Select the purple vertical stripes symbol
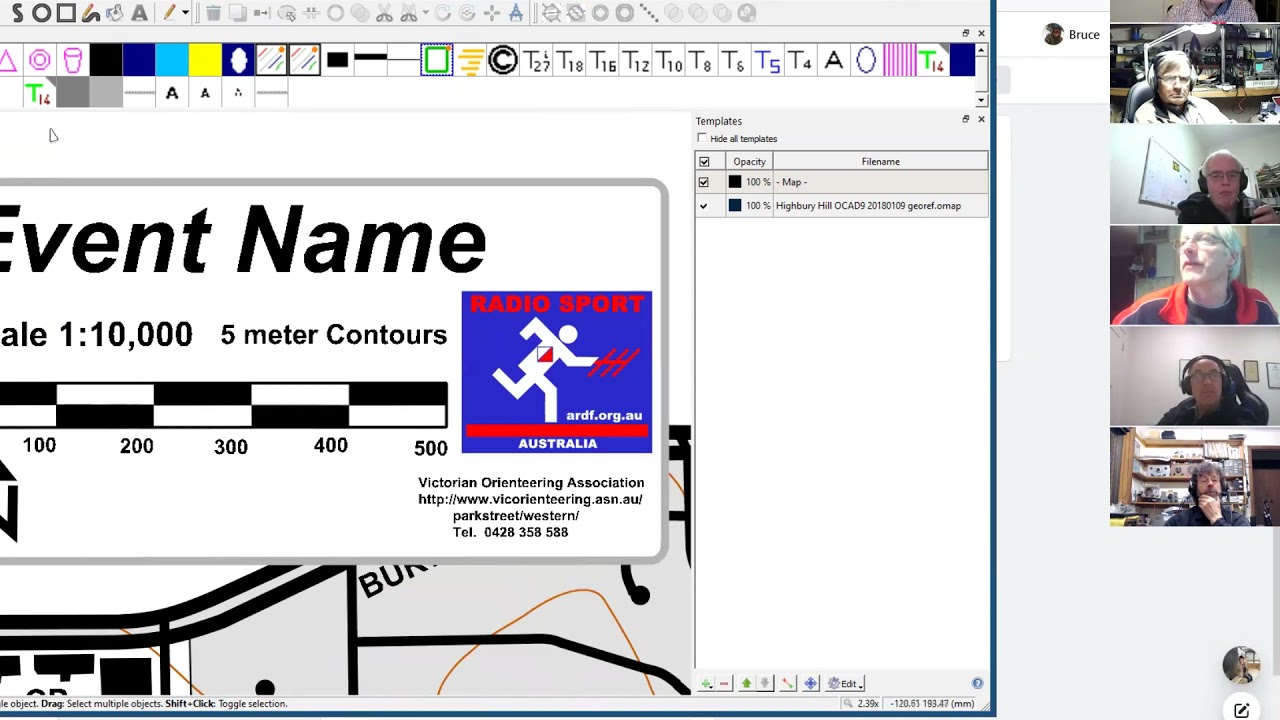Image resolution: width=1280 pixels, height=720 pixels. [x=899, y=61]
